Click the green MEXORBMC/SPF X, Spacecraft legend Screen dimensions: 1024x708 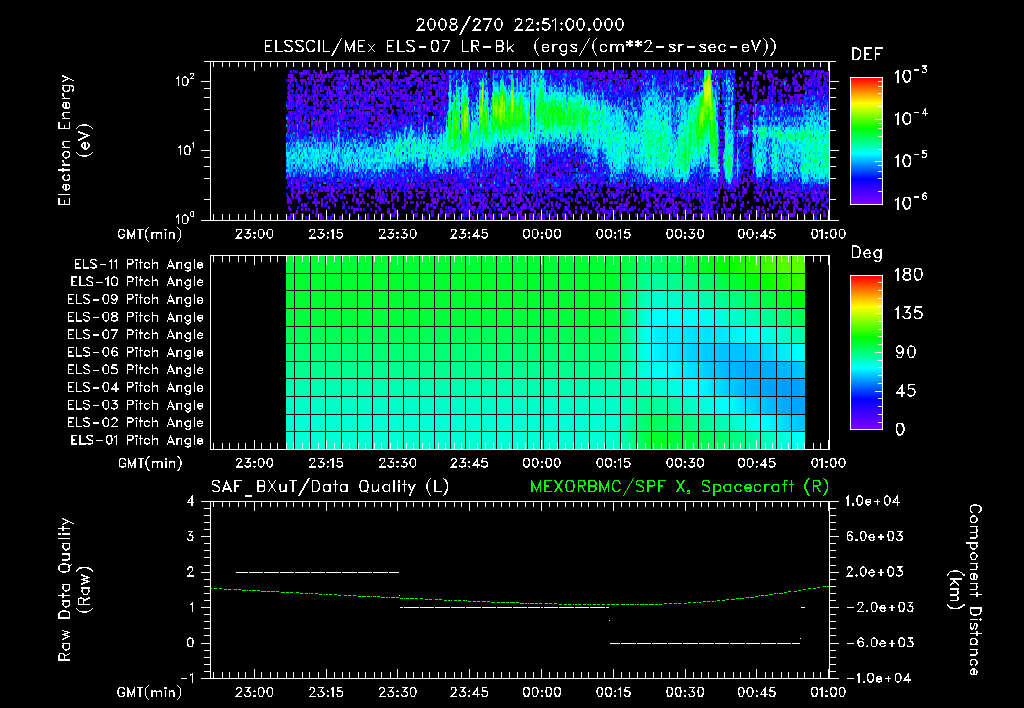(x=679, y=487)
